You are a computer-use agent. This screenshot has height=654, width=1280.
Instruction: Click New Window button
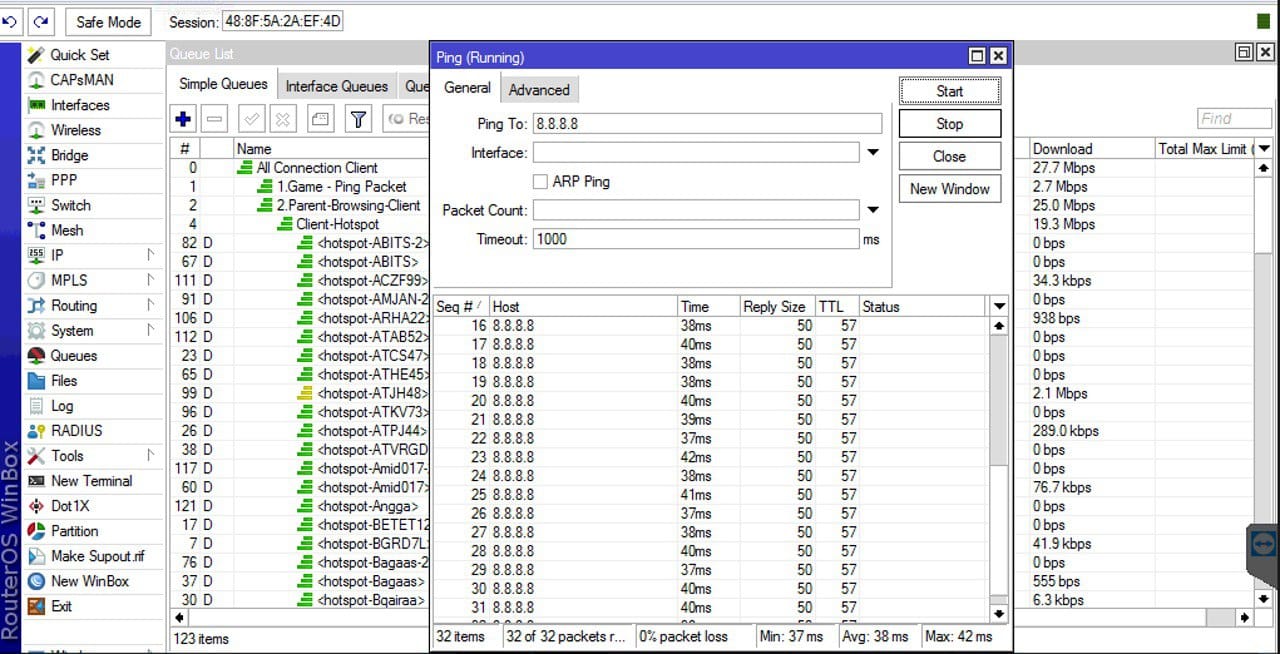950,188
